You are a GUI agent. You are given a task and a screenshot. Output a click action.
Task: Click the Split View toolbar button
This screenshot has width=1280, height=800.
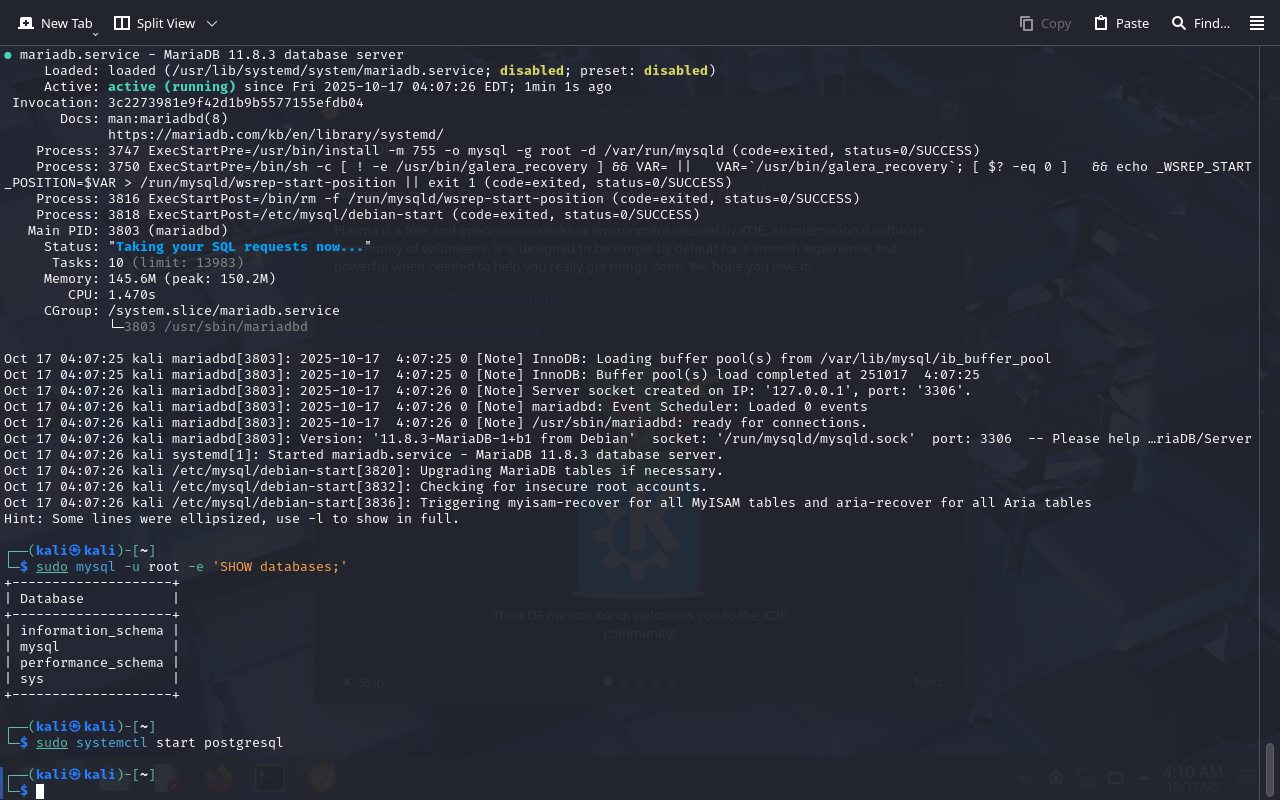pyautogui.click(x=155, y=23)
